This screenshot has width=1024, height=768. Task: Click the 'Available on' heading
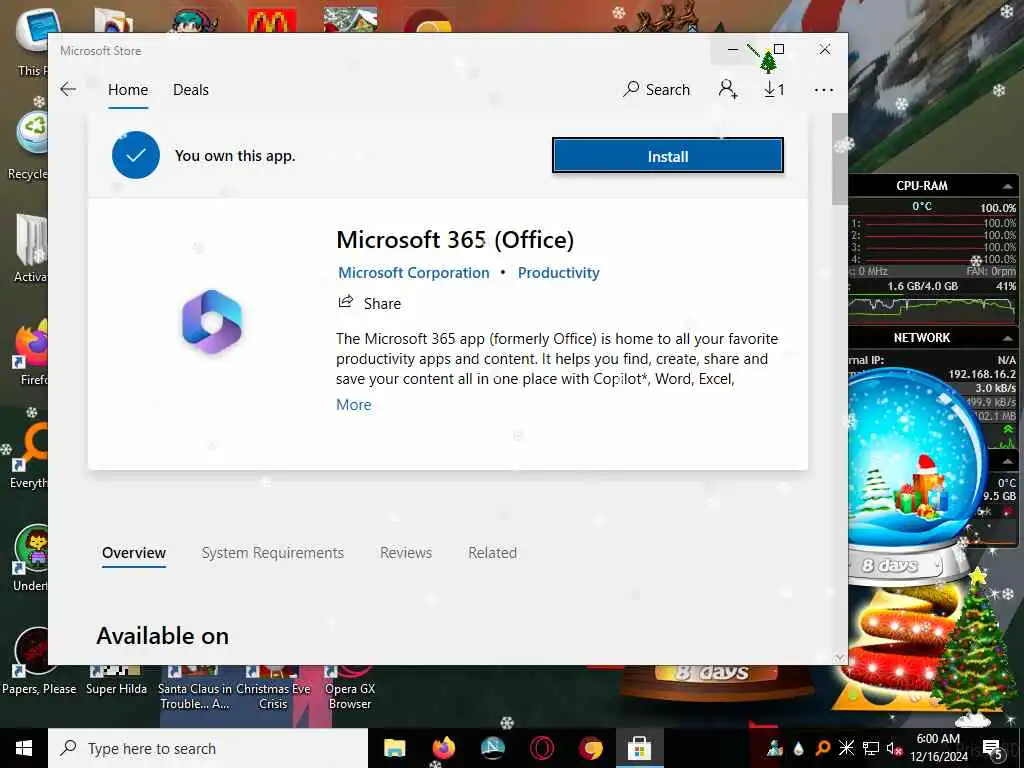[163, 636]
